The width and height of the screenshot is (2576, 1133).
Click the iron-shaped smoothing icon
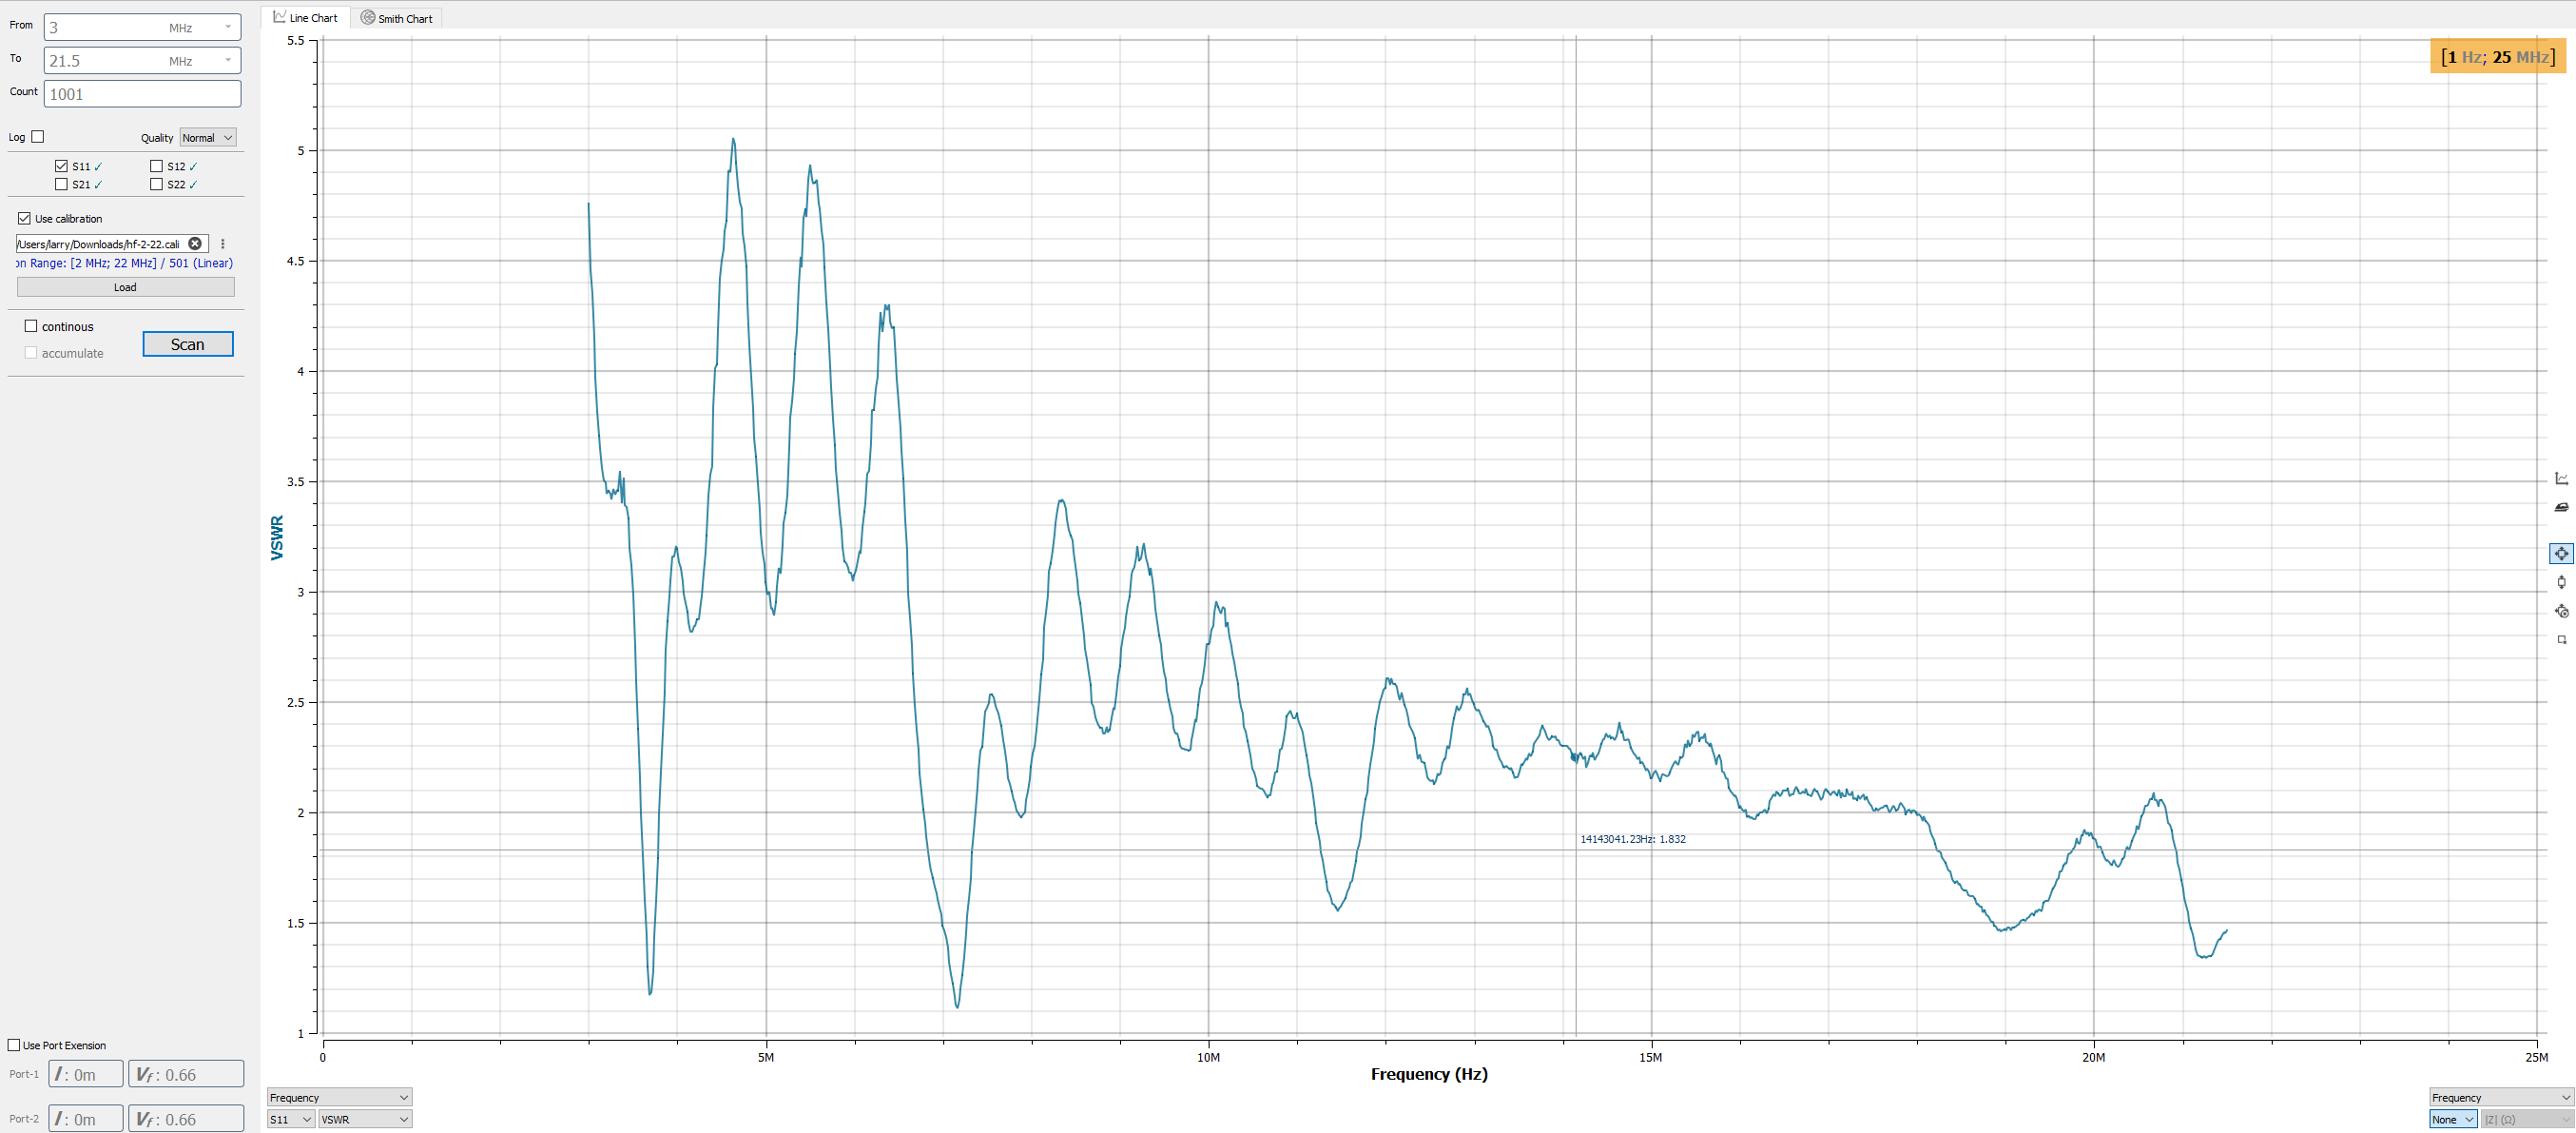point(2561,507)
